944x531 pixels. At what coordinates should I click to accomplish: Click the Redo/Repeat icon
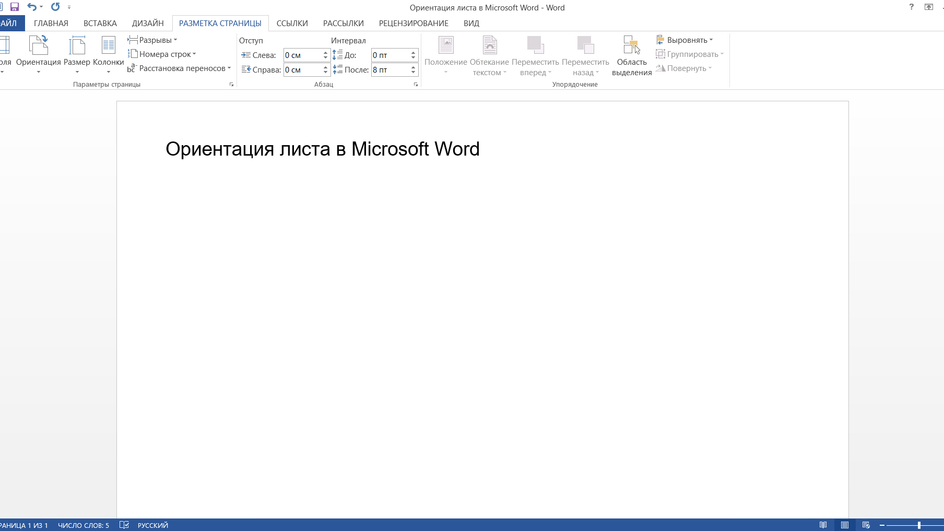tap(55, 7)
